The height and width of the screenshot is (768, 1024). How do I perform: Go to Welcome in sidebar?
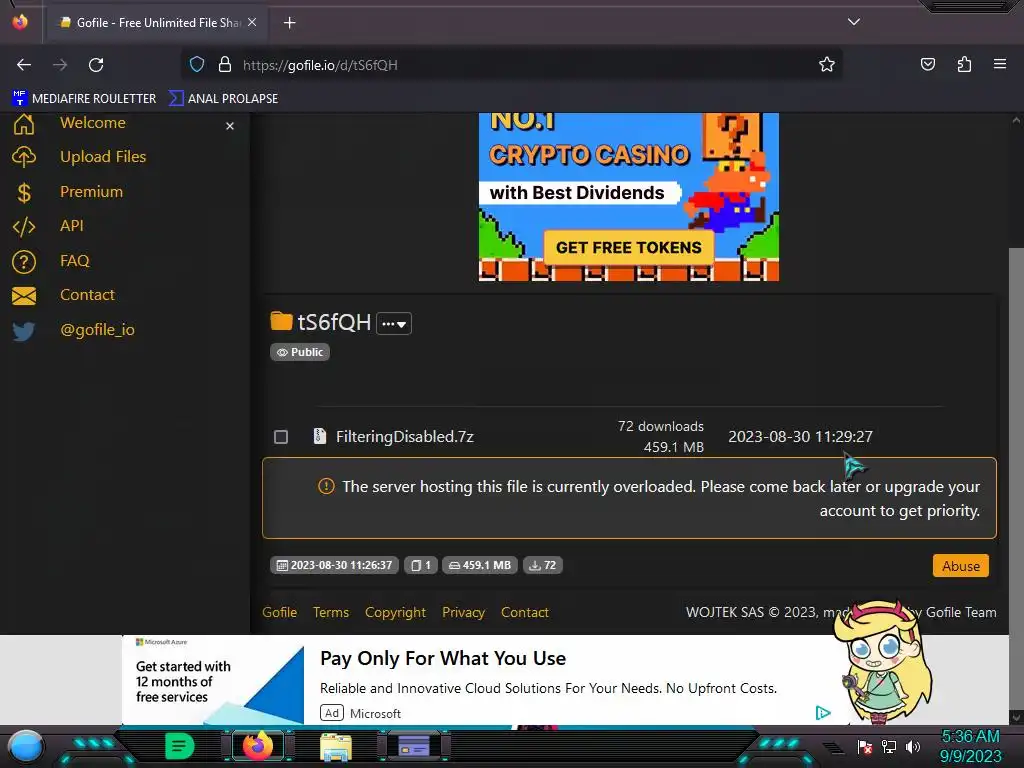(x=93, y=123)
